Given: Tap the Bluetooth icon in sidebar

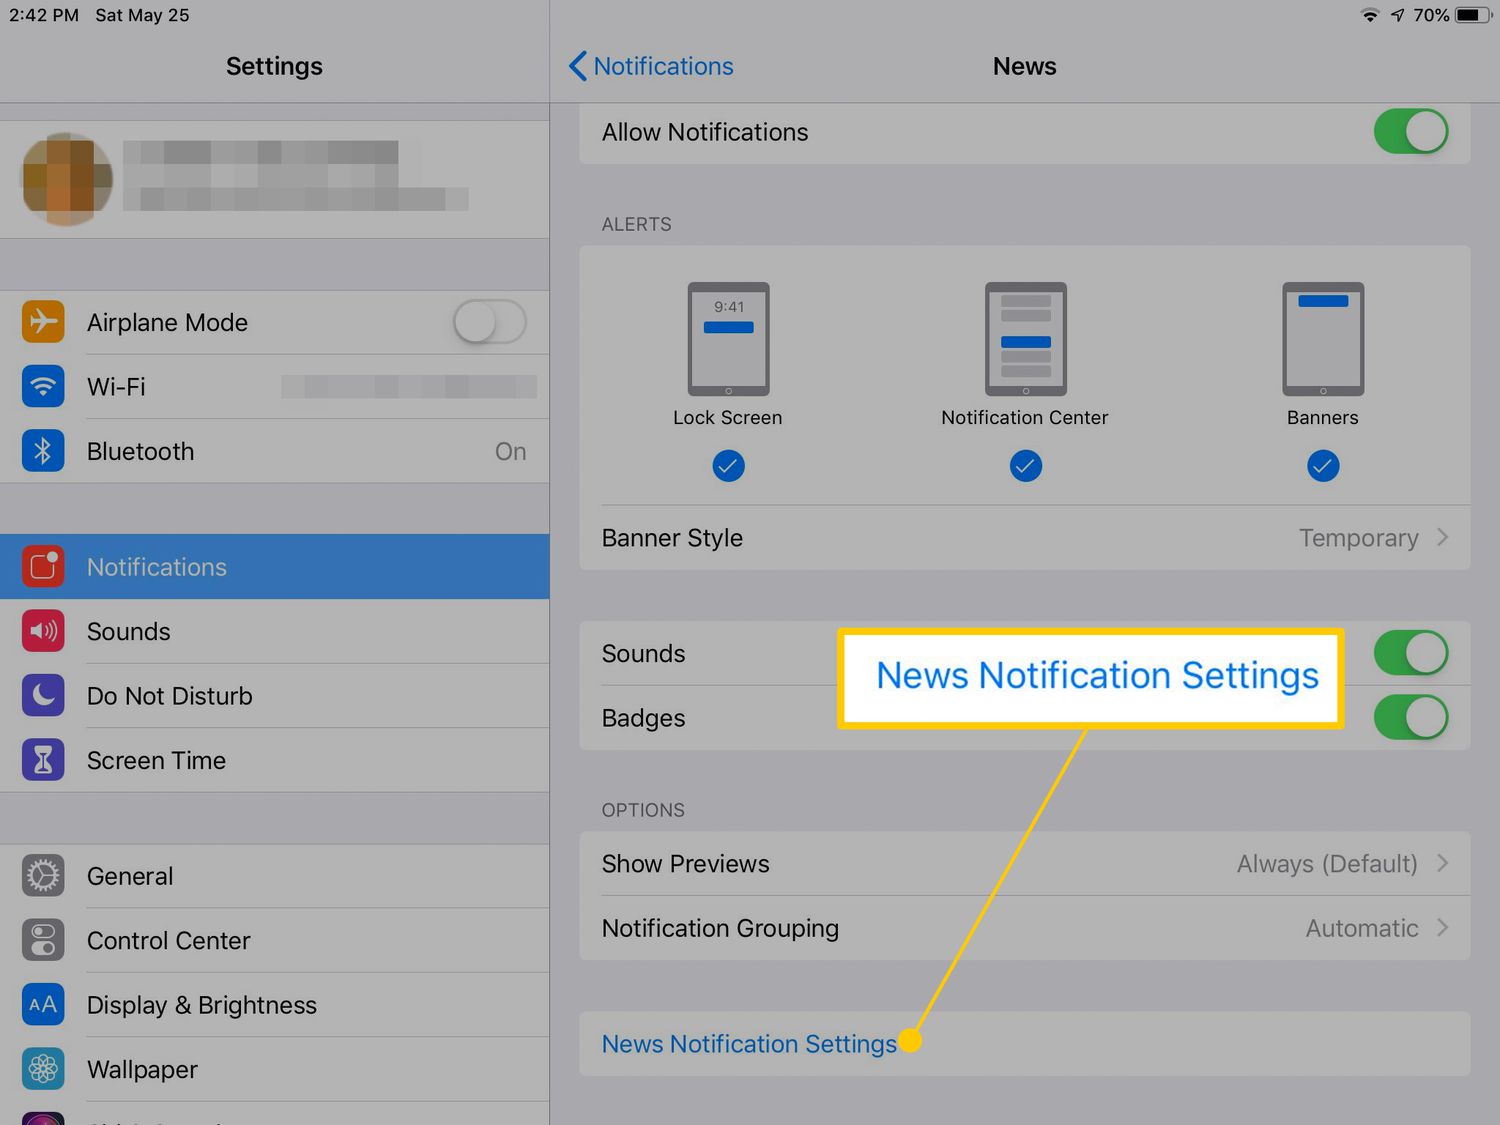Looking at the screenshot, I should pyautogui.click(x=43, y=451).
